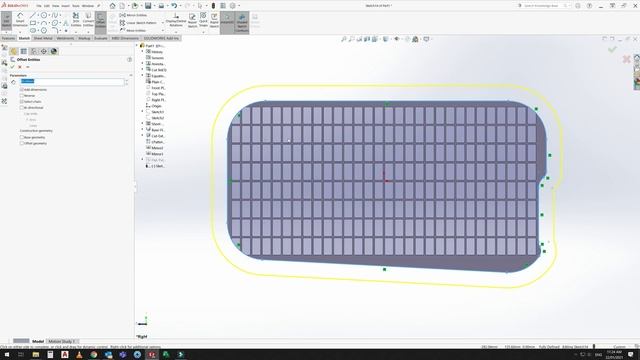The height and width of the screenshot is (360, 640).
Task: Open the DisplayManager panel tab icon
Action: (53, 51)
